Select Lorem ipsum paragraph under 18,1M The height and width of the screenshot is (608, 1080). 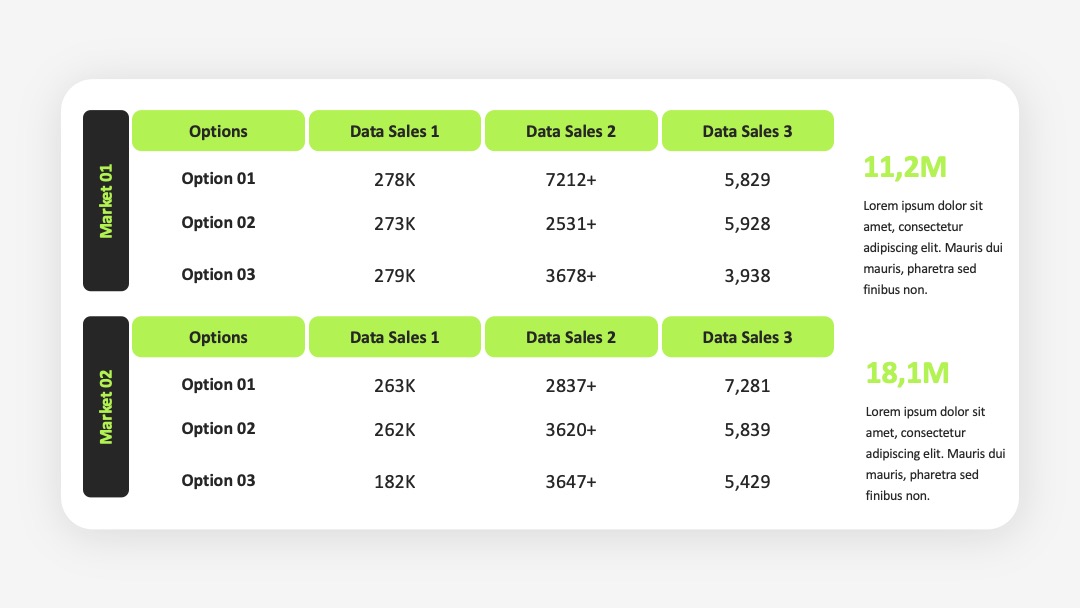click(935, 453)
